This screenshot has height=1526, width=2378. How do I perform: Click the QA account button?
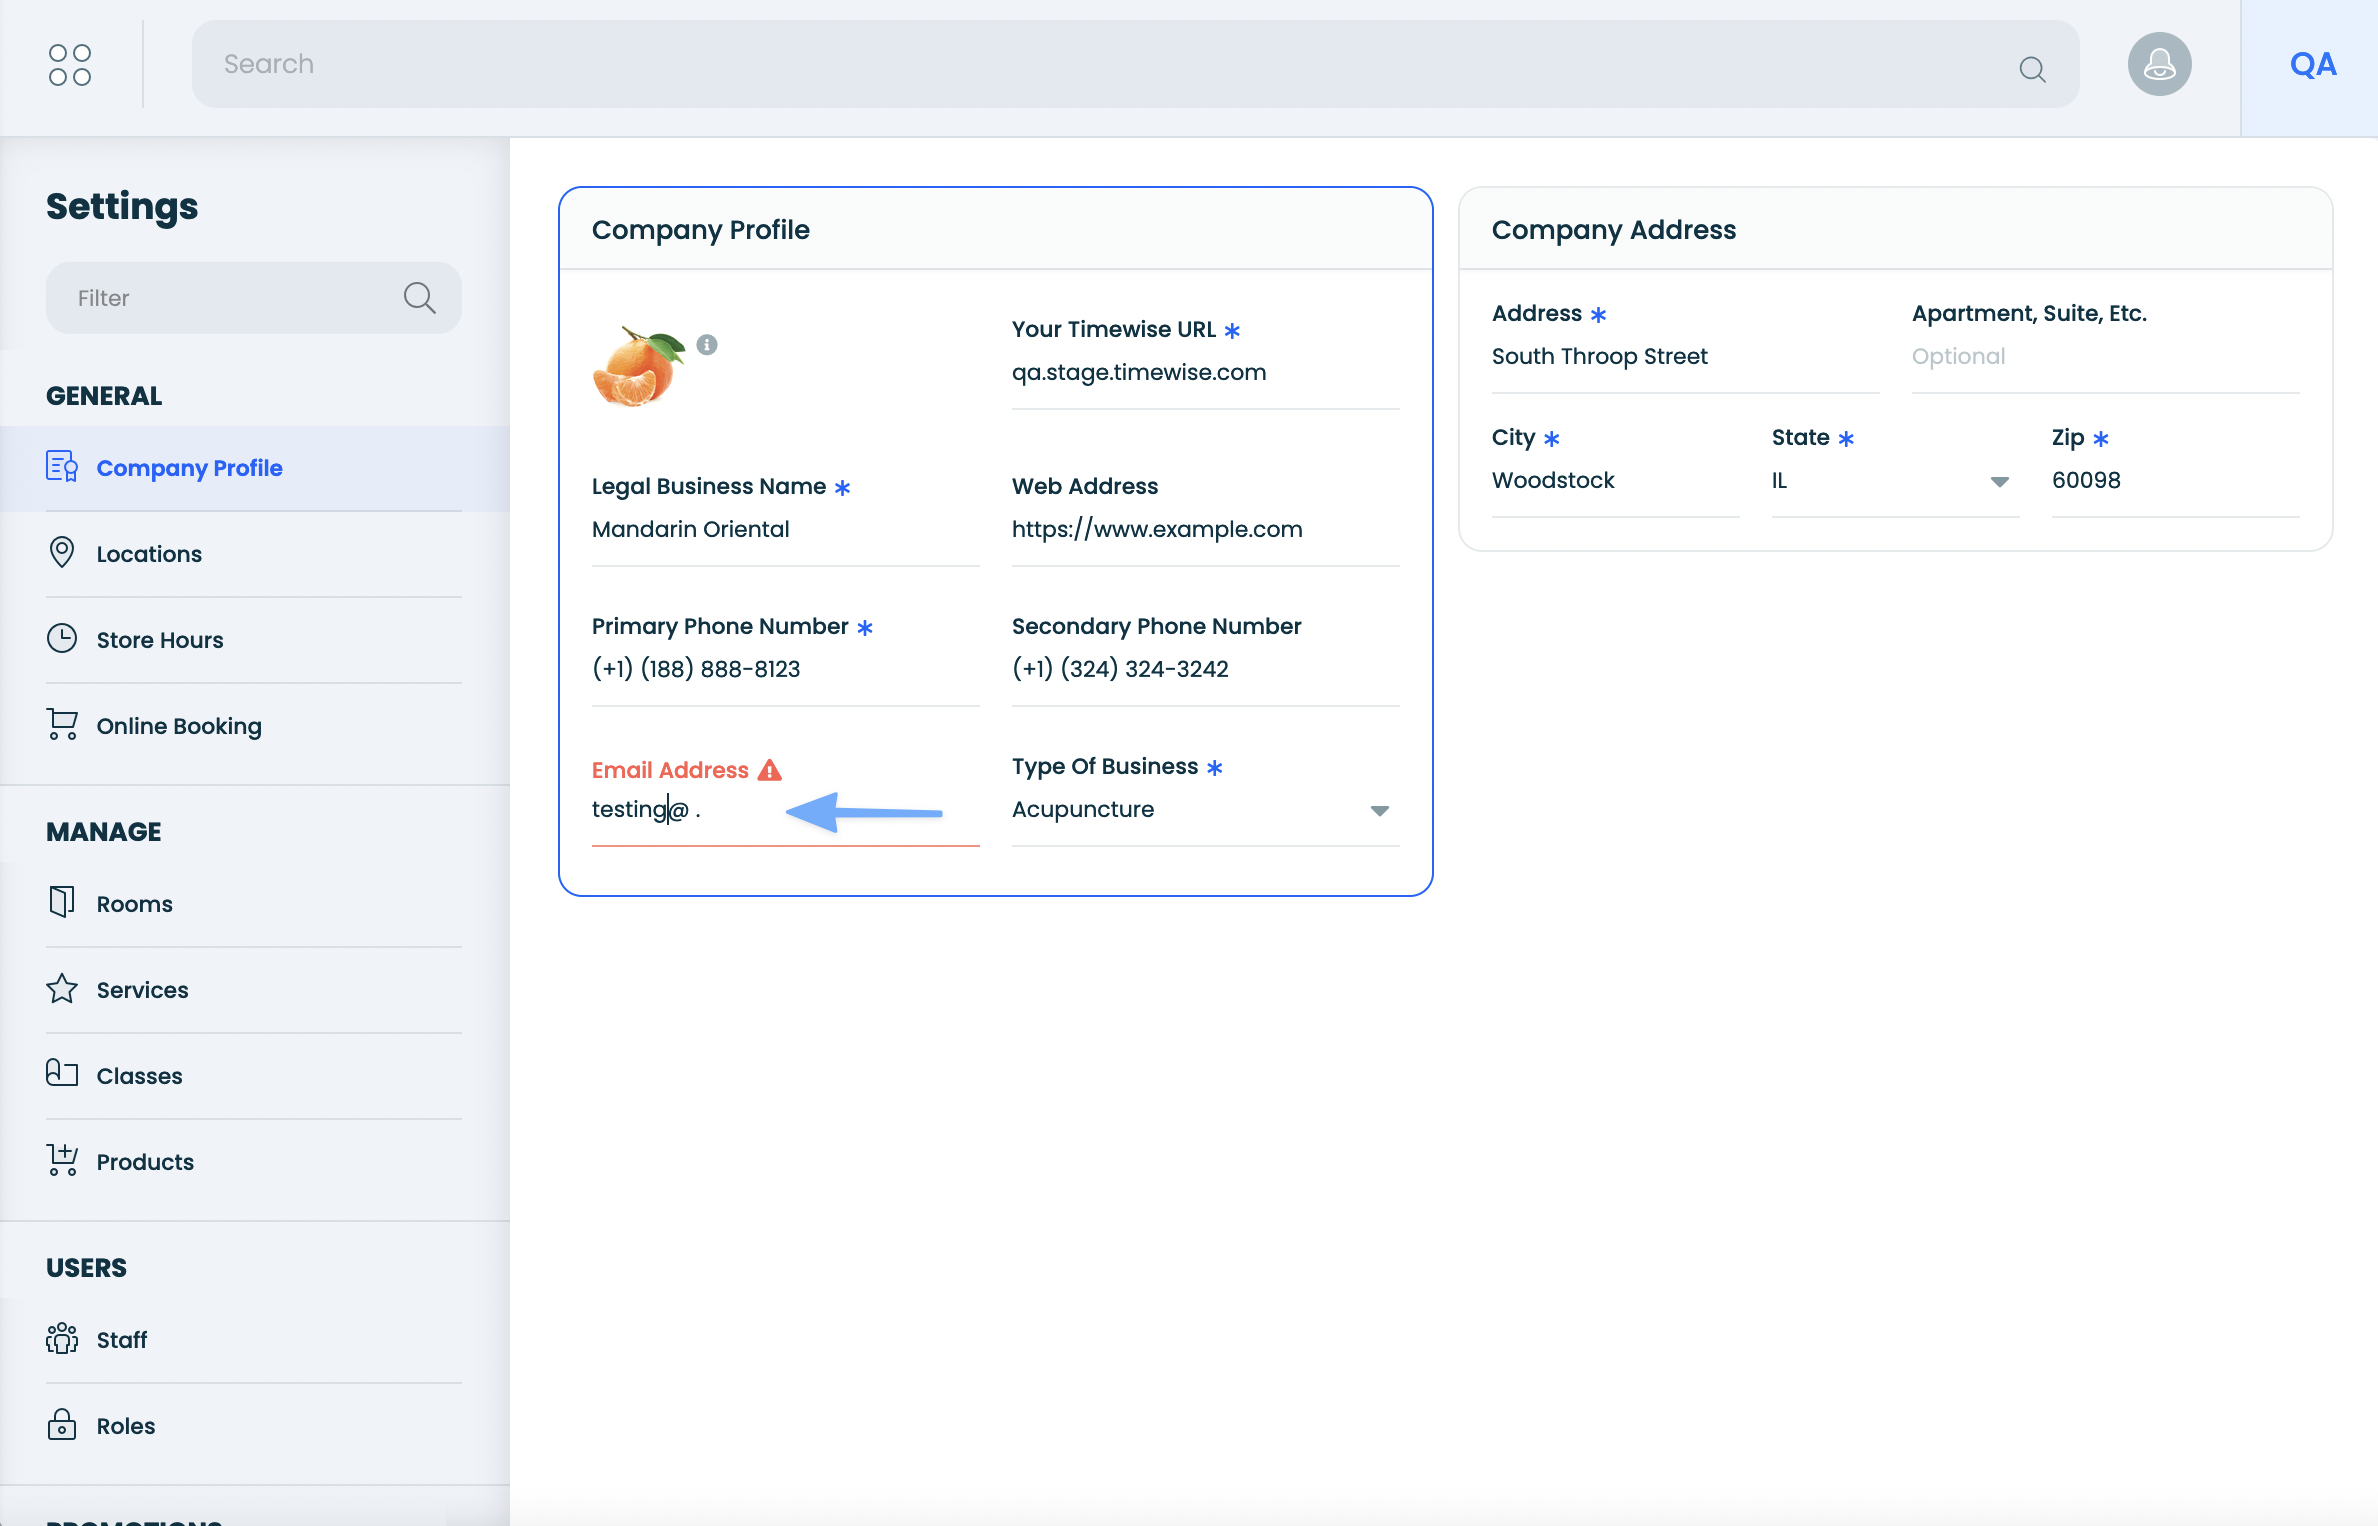click(2312, 65)
